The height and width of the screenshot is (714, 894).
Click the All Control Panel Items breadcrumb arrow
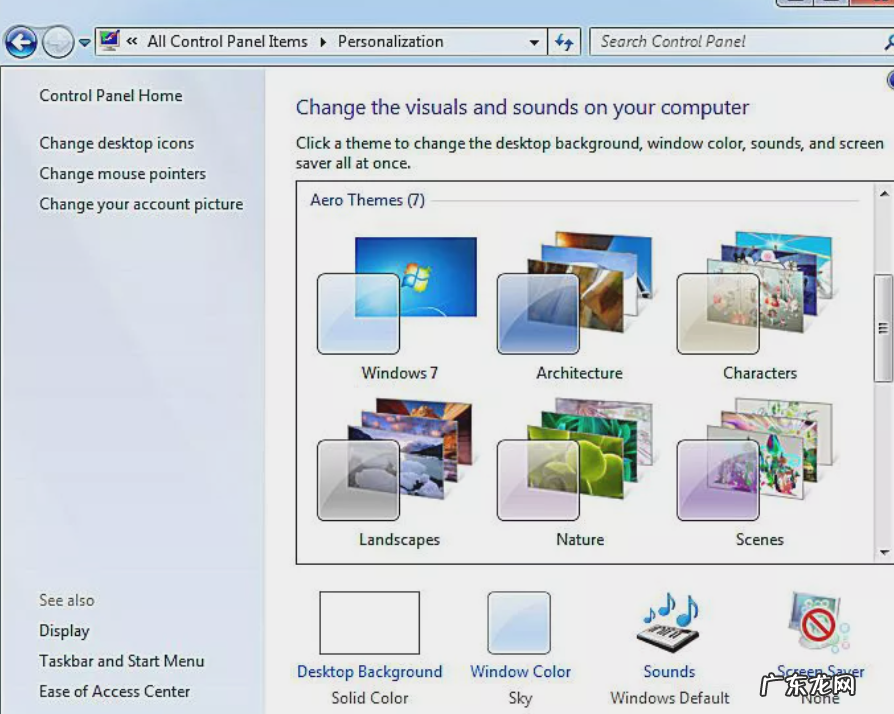pyautogui.click(x=323, y=41)
